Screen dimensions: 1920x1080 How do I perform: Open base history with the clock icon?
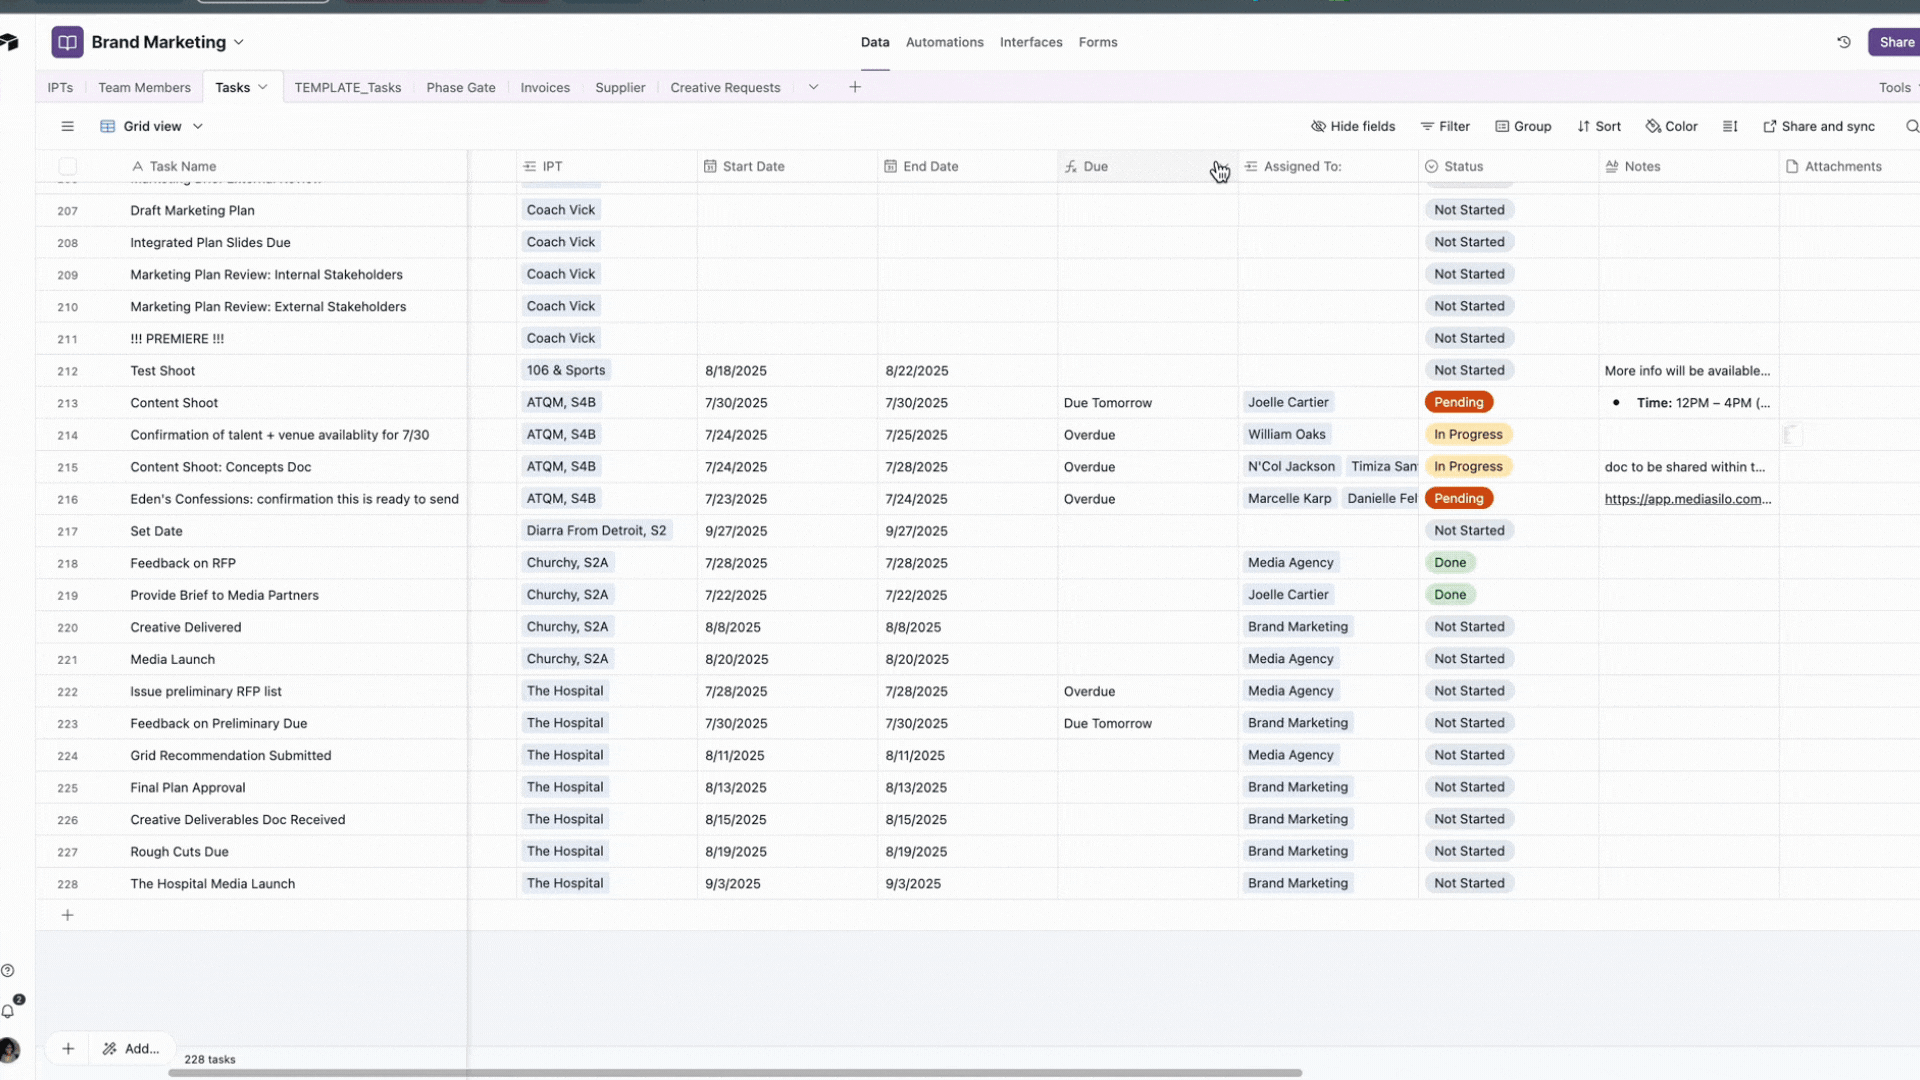click(x=1844, y=42)
